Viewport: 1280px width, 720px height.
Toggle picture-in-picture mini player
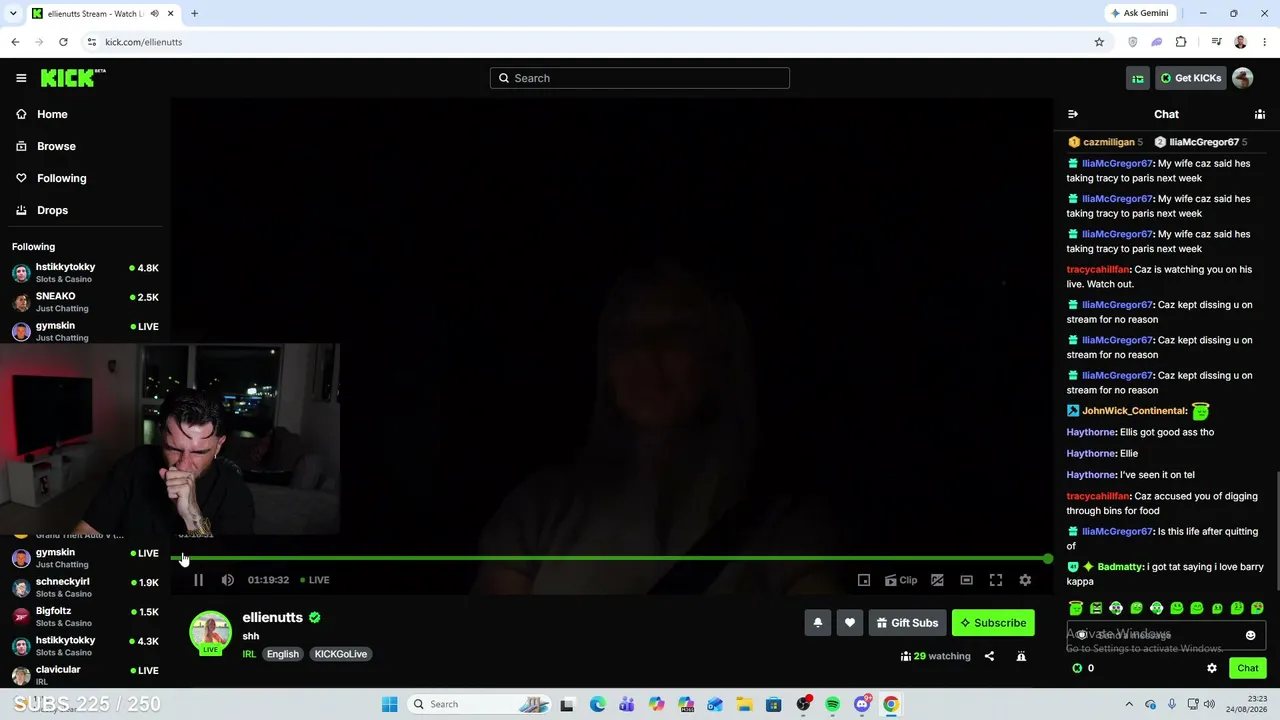point(864,580)
